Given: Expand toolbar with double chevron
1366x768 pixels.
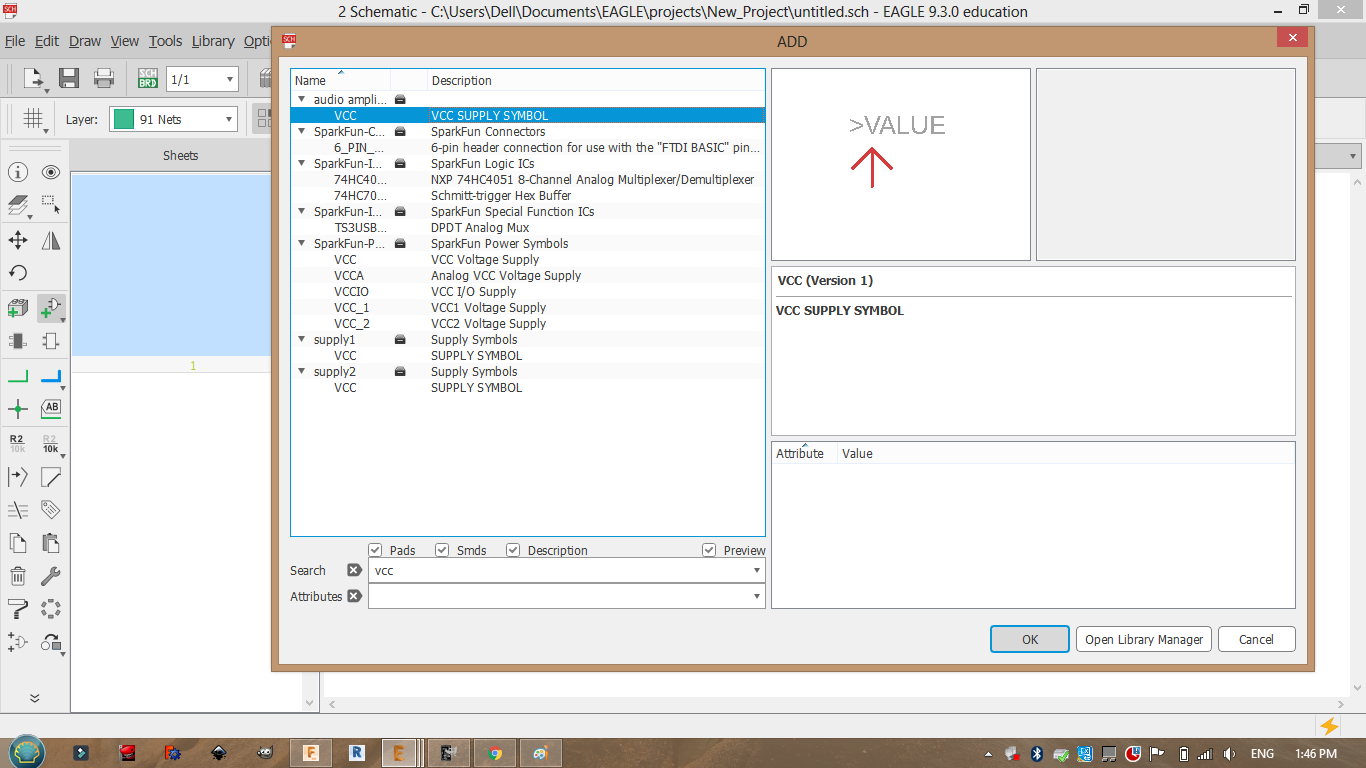Looking at the screenshot, I should [34, 698].
